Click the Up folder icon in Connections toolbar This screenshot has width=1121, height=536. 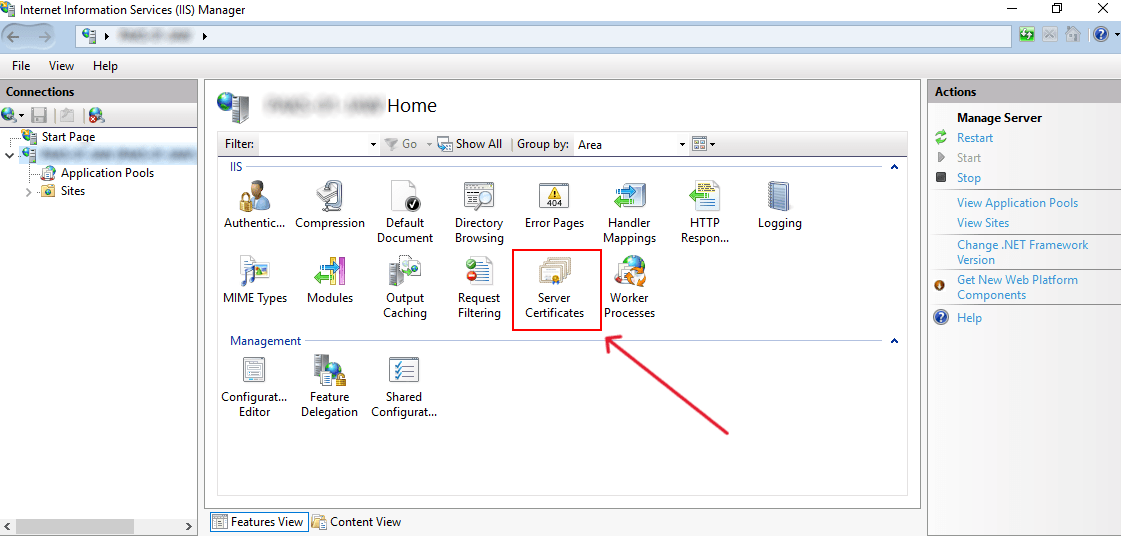click(x=67, y=114)
